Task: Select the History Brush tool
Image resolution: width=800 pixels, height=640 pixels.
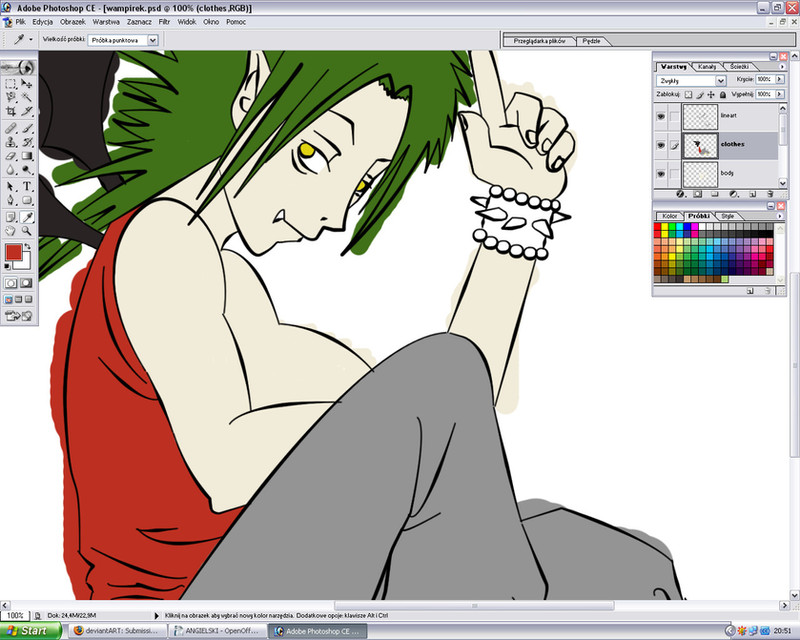Action: coord(27,142)
